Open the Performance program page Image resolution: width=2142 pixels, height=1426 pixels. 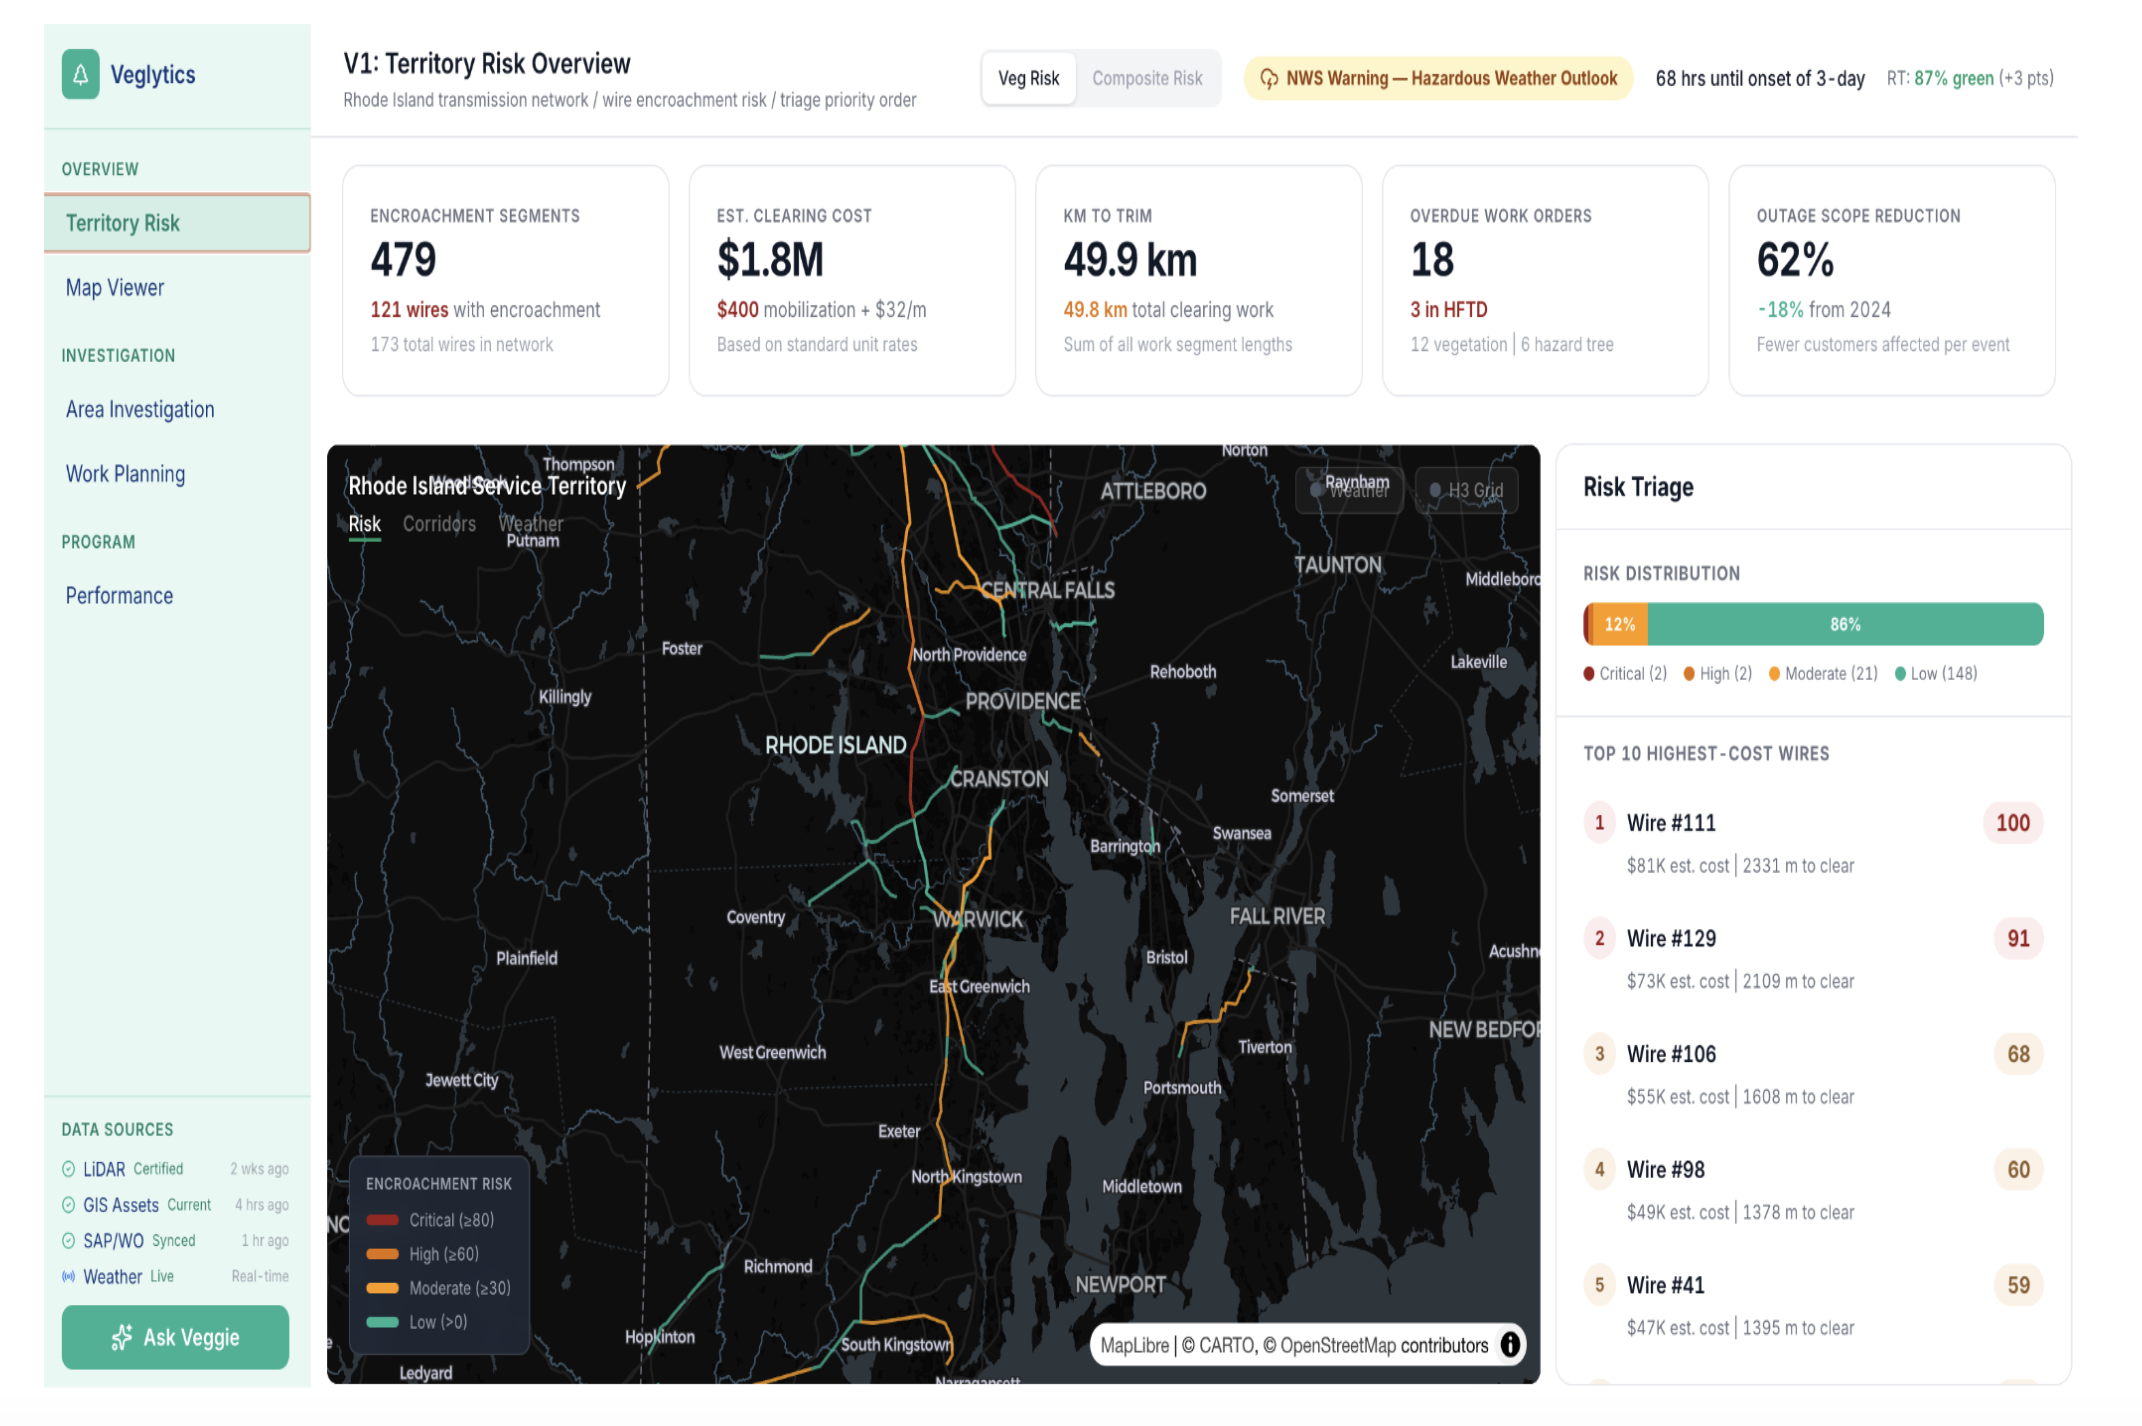click(177, 596)
